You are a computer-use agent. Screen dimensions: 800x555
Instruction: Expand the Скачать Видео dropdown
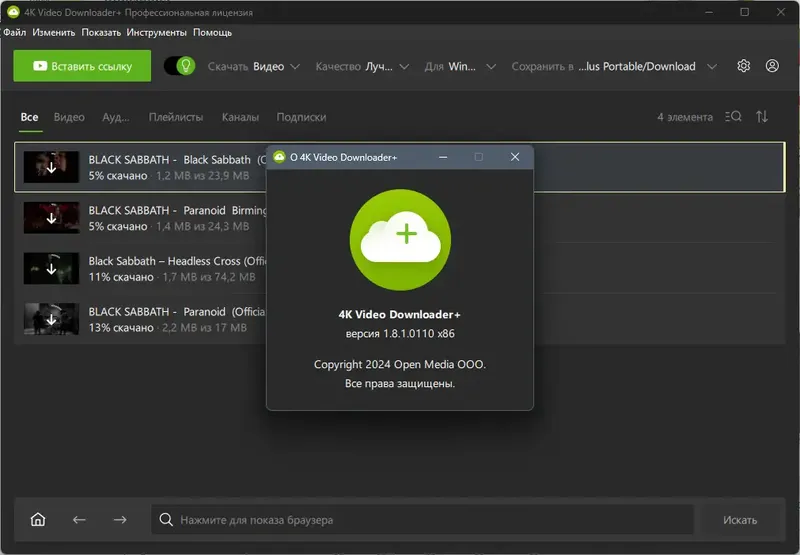[x=254, y=66]
